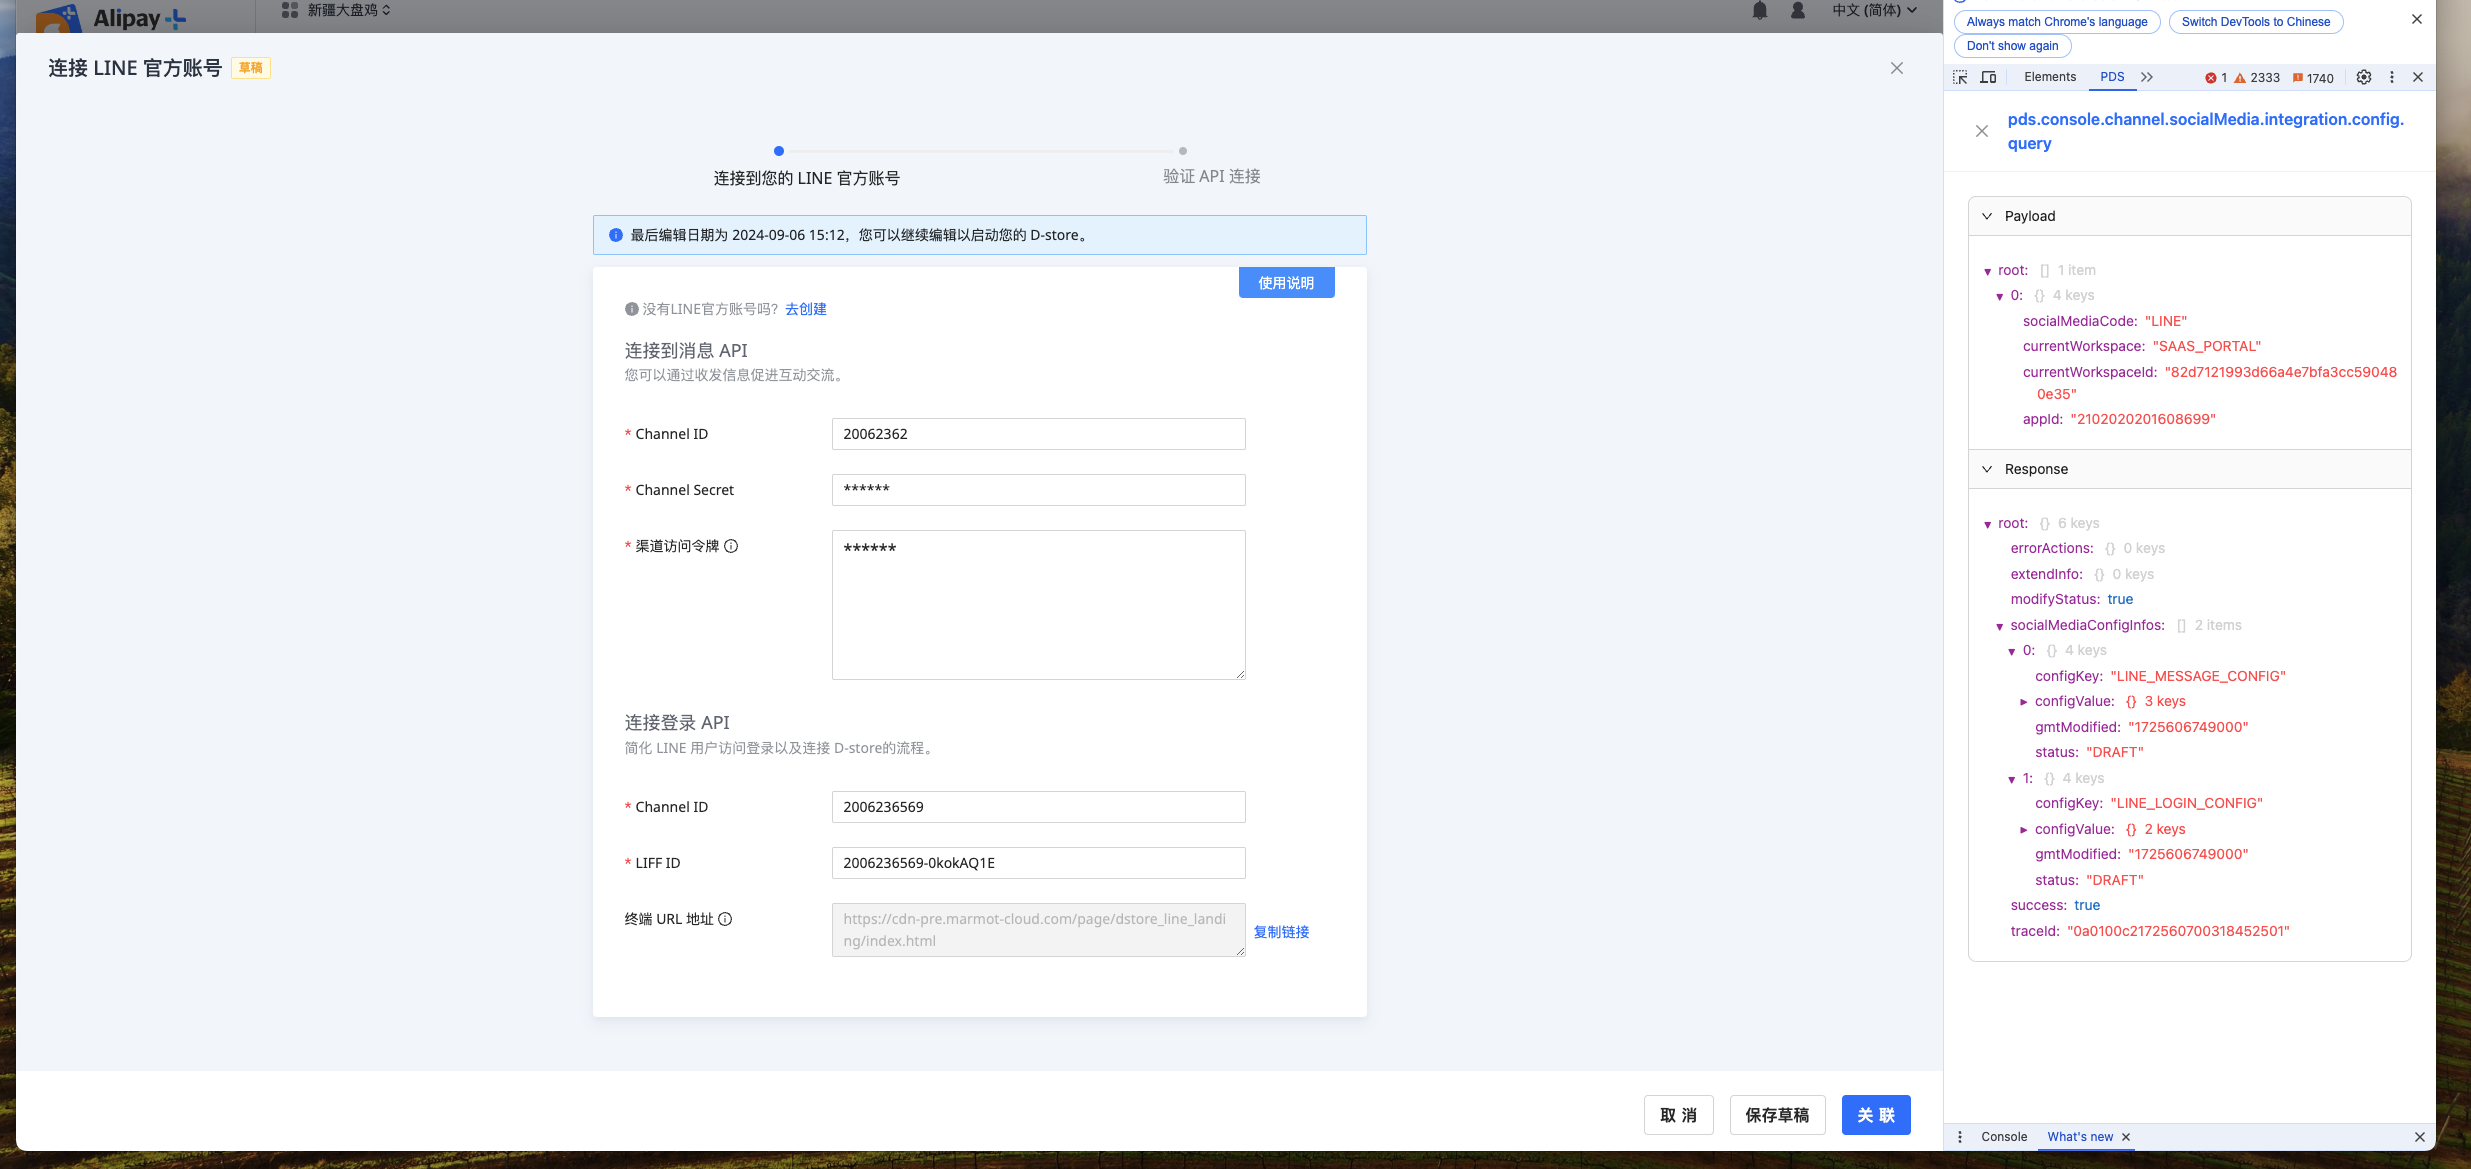This screenshot has height=1169, width=2471.
Task: Open the DevTools three-dot customize menu
Action: (2391, 77)
